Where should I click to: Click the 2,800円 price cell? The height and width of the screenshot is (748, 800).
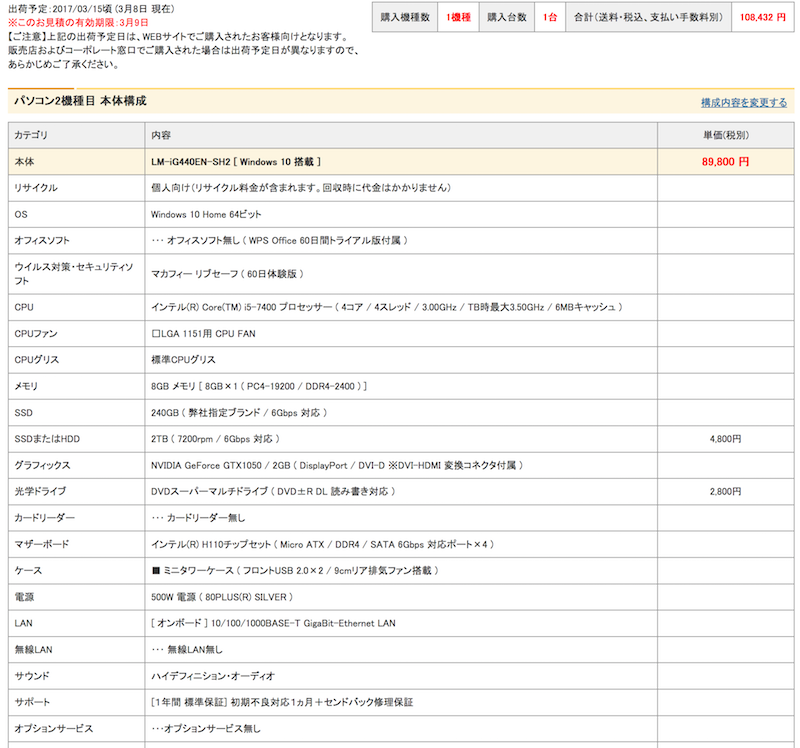click(725, 491)
